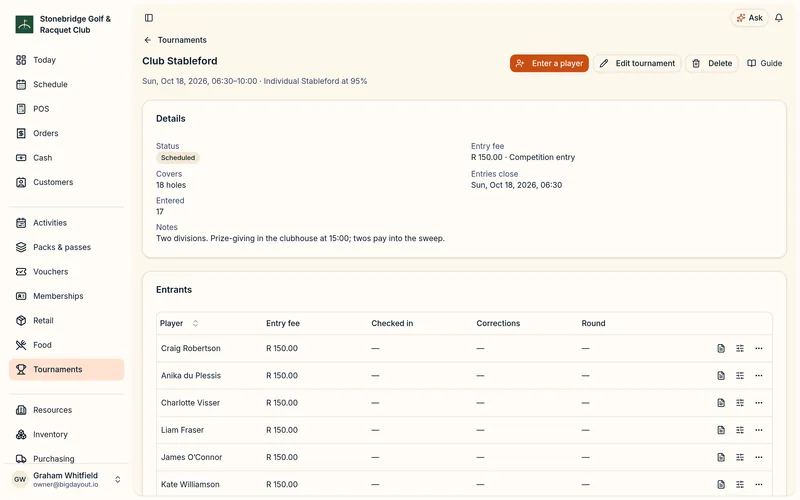800x500 pixels.
Task: Open Today in sidebar
Action: click(x=66, y=60)
